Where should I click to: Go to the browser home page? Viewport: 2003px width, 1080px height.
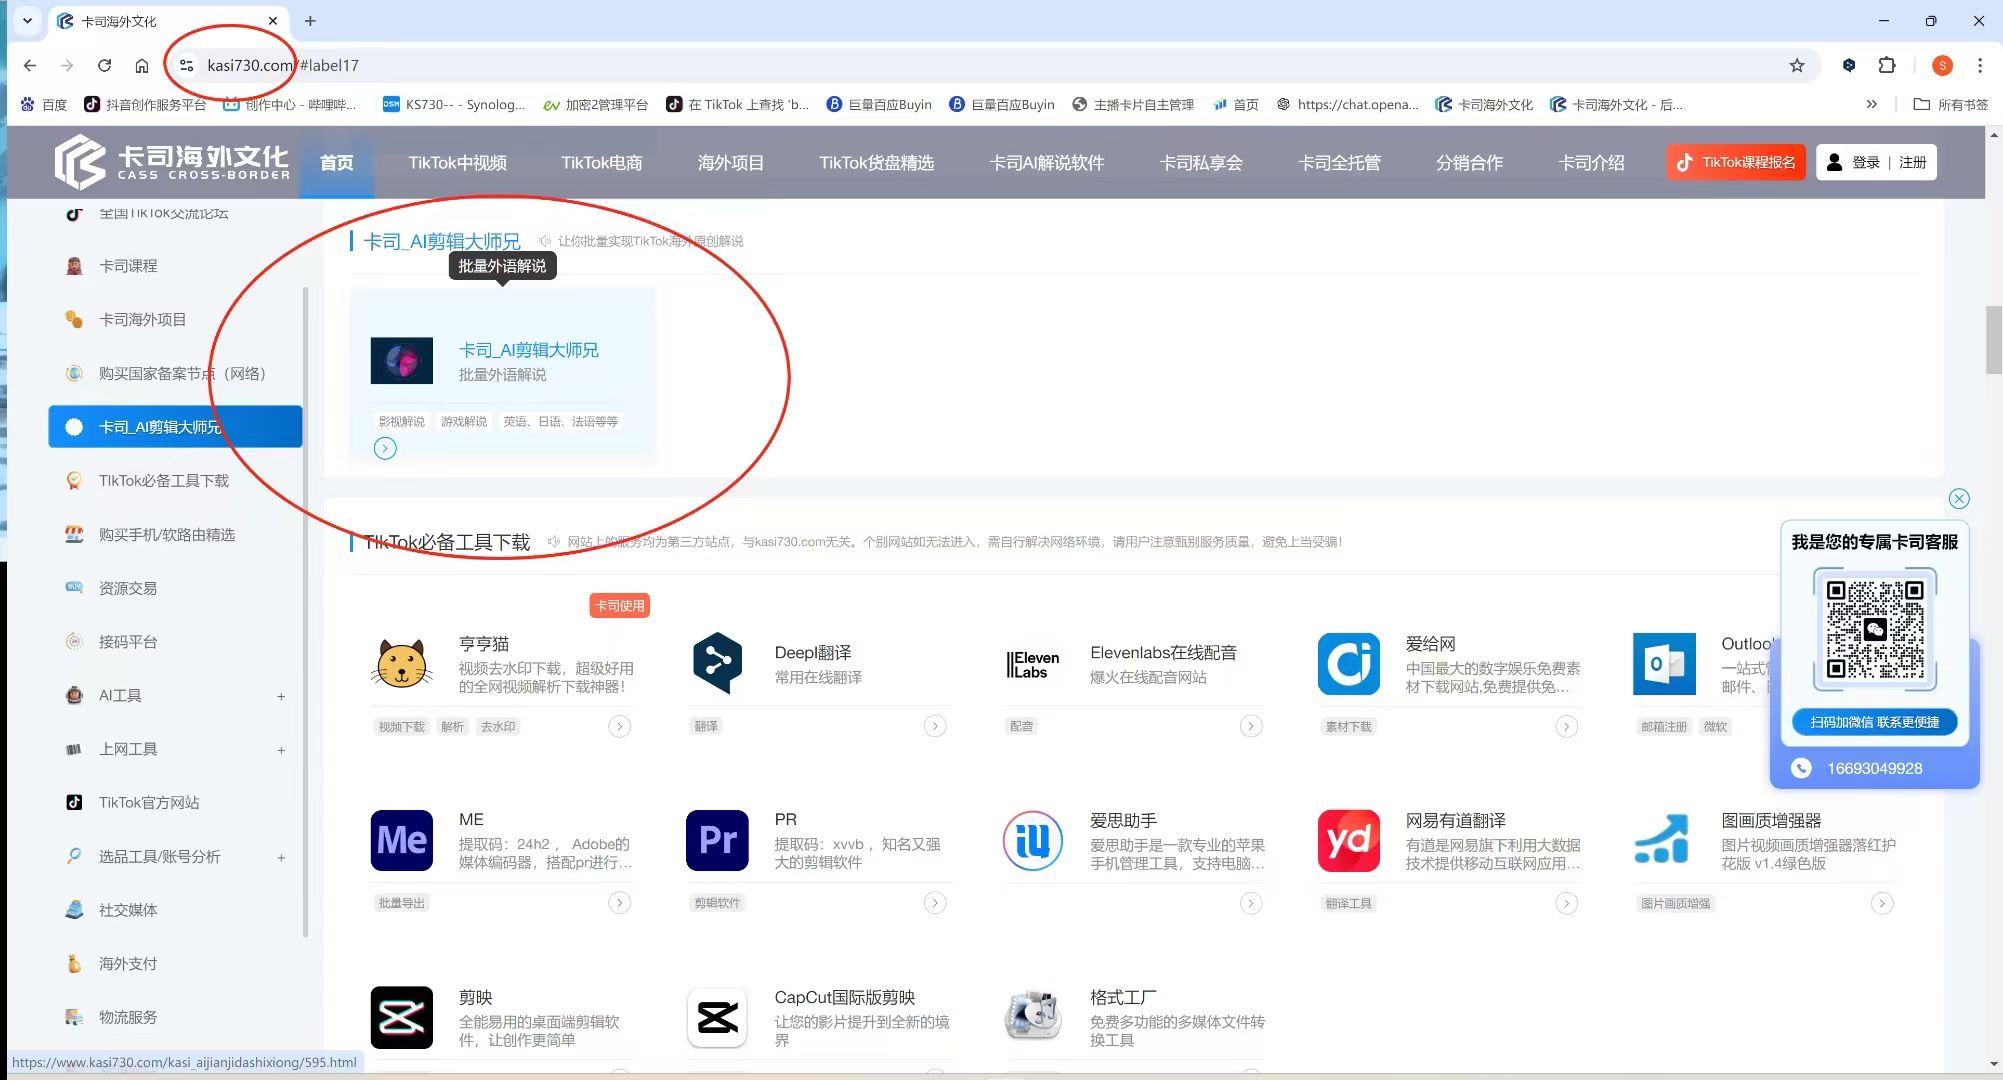142,65
